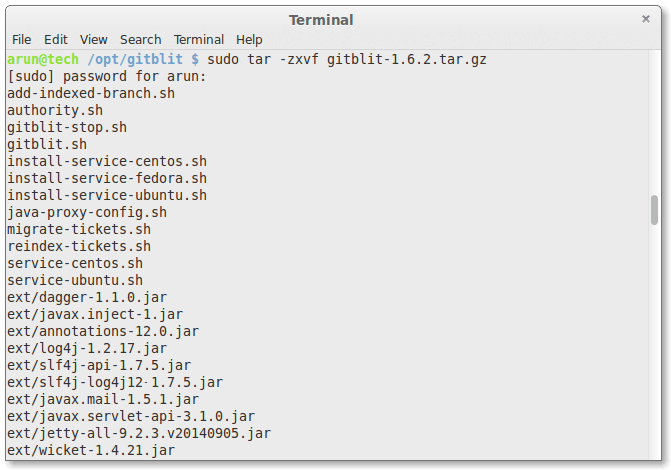This screenshot has width=671, height=470.
Task: Open the Terminal menu
Action: click(199, 39)
